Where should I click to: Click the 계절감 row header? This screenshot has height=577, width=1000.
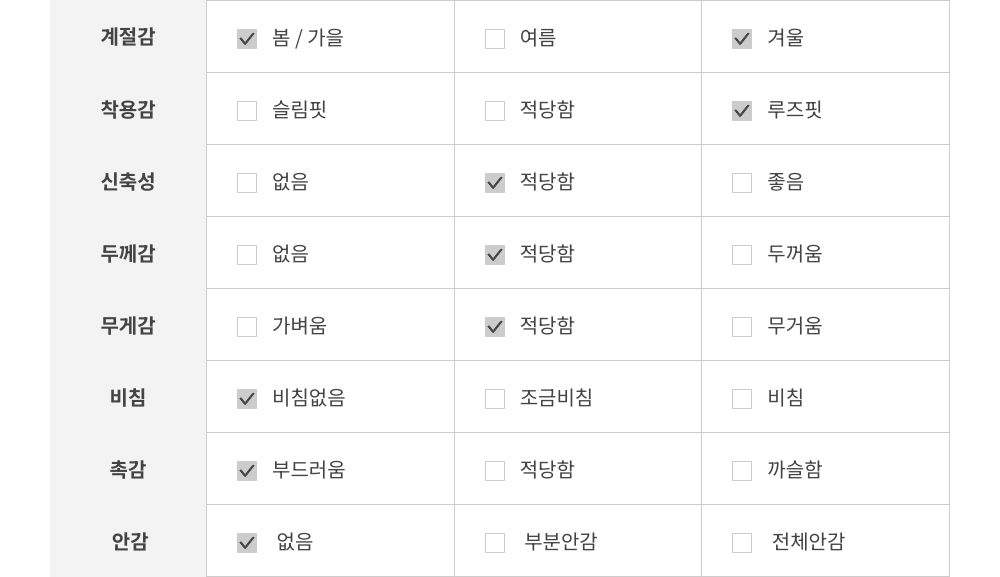(128, 37)
